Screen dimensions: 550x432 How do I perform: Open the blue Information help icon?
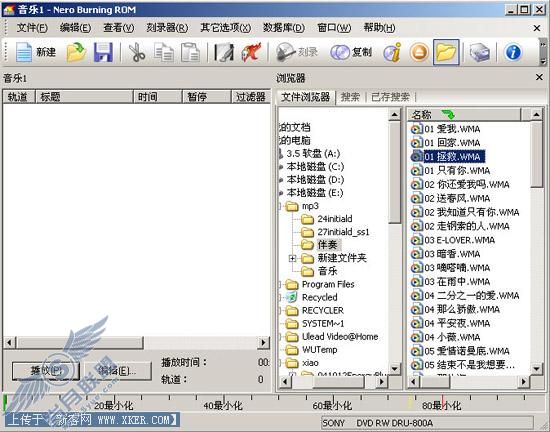point(513,53)
